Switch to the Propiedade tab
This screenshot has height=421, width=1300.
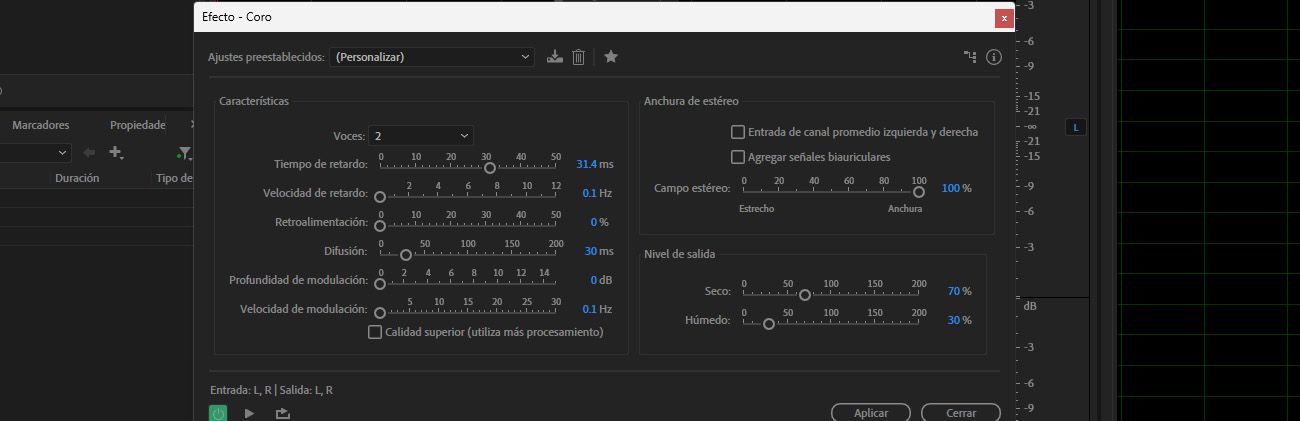point(137,125)
